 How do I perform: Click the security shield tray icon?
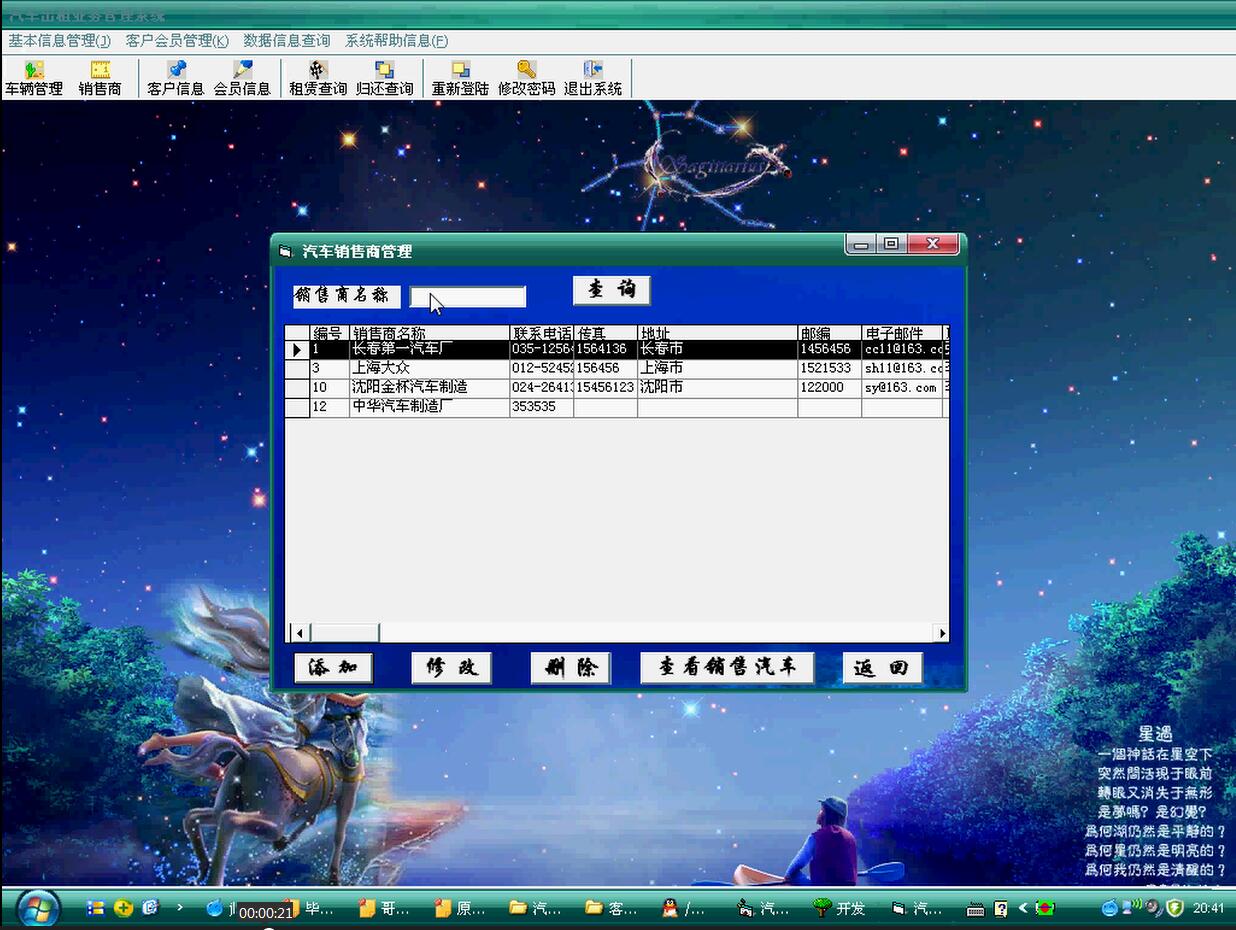tap(1175, 908)
